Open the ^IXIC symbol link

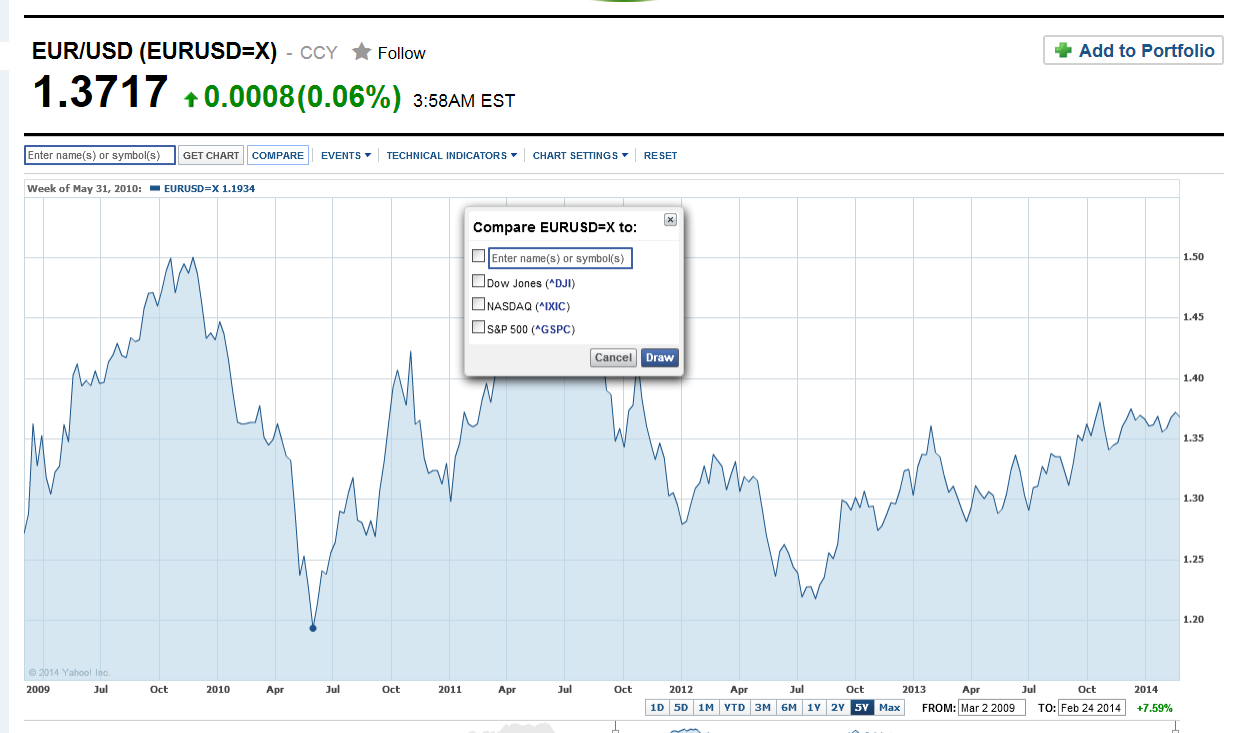pos(553,306)
